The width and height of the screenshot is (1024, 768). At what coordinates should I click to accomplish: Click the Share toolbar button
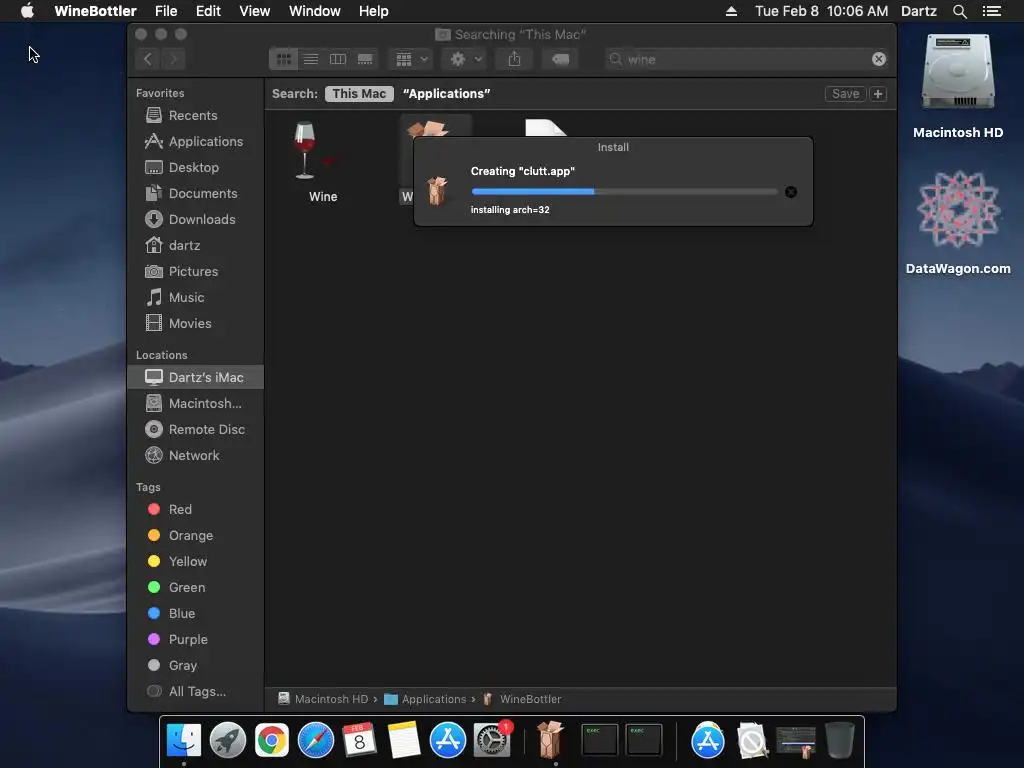tap(515, 59)
